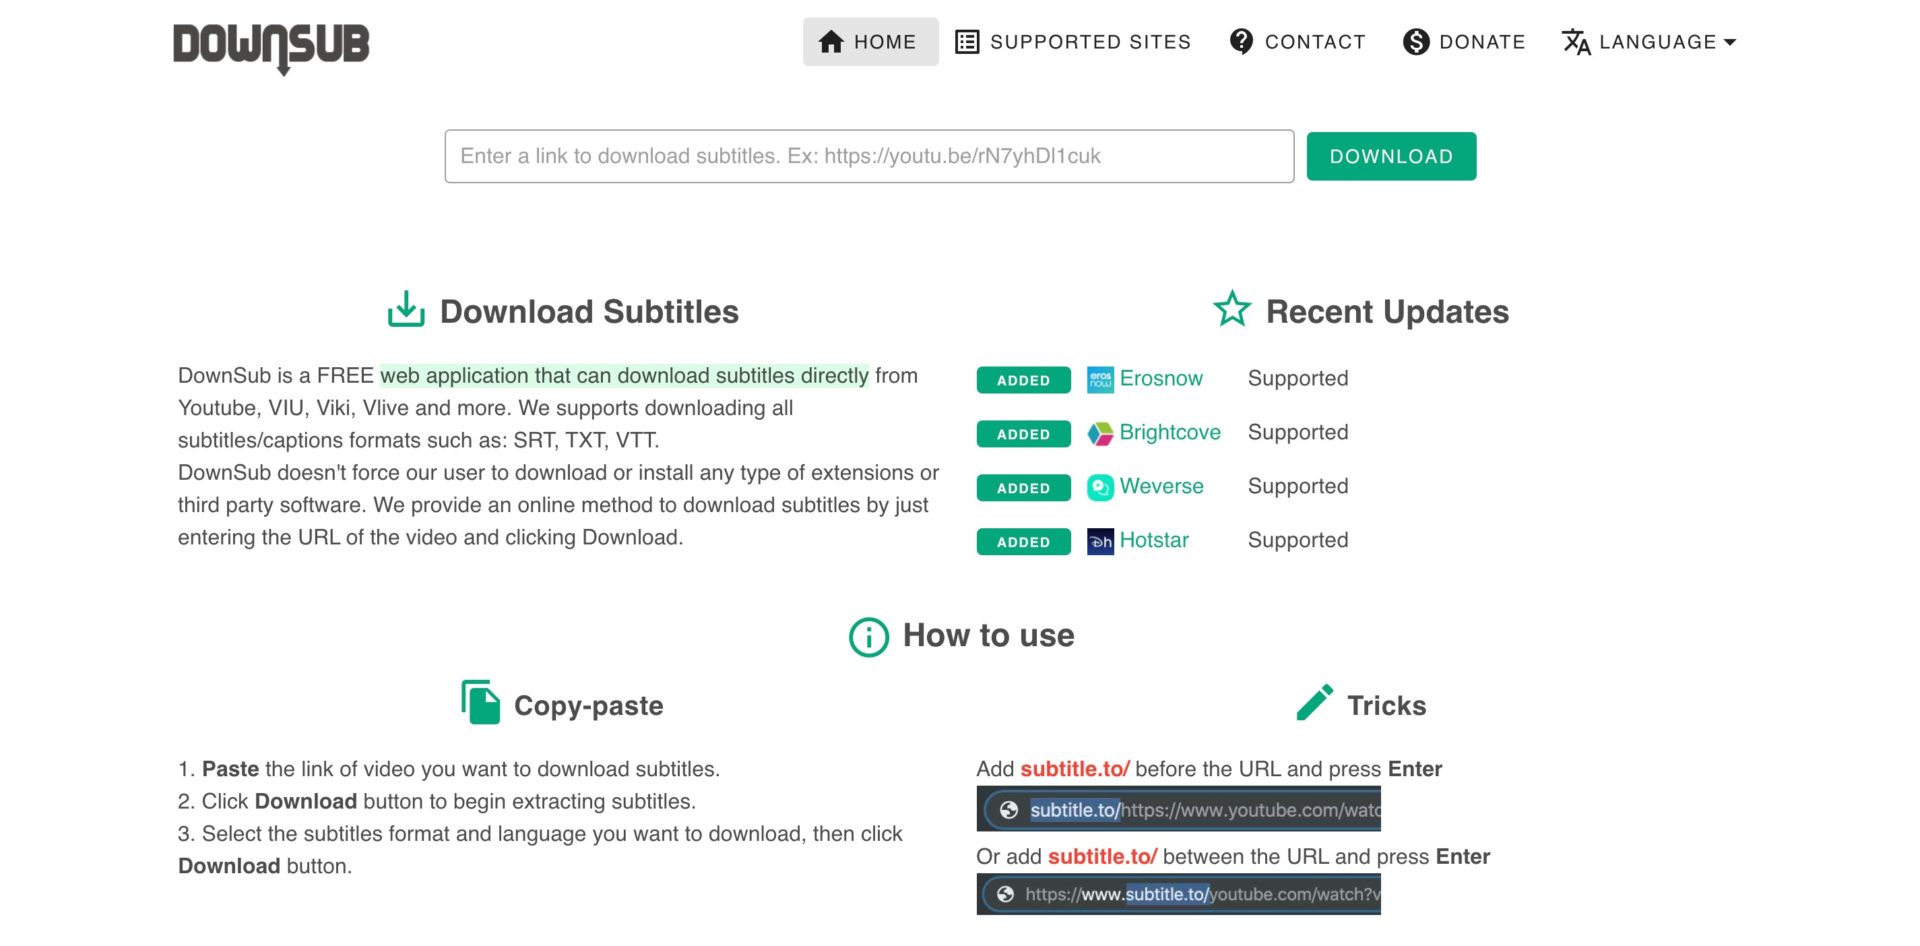This screenshot has width=1920, height=946.
Task: Click the DownSub logo
Action: (x=271, y=45)
